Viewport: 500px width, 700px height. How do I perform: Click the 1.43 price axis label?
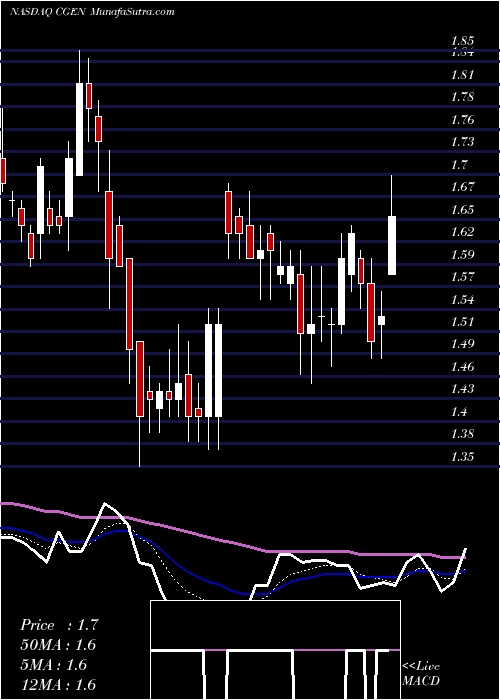click(463, 389)
